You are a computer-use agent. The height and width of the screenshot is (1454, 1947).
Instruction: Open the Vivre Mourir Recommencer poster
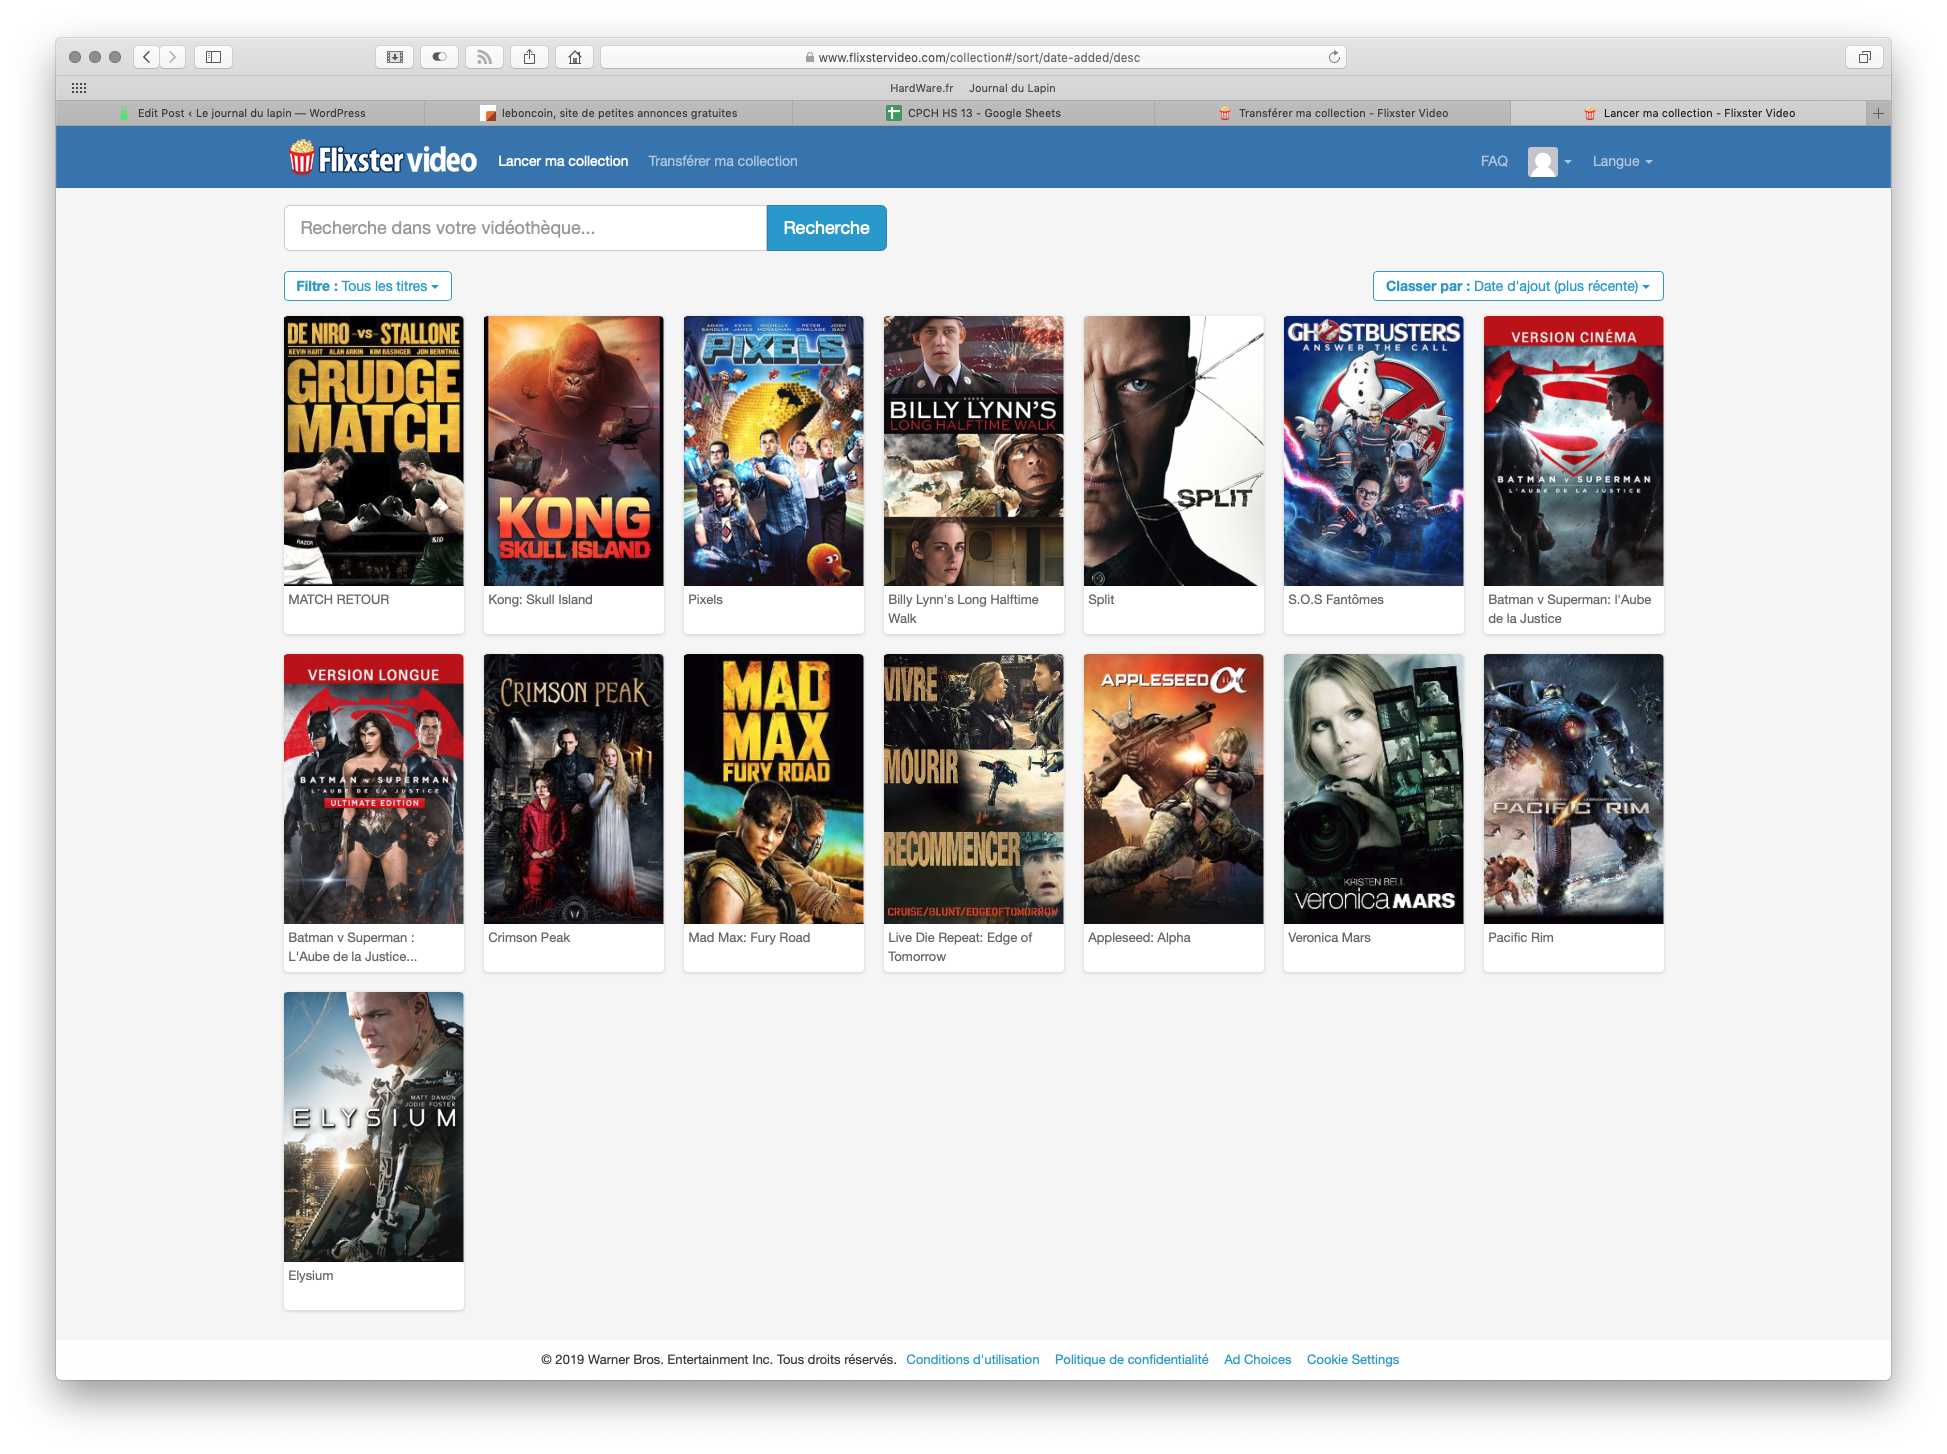973,789
